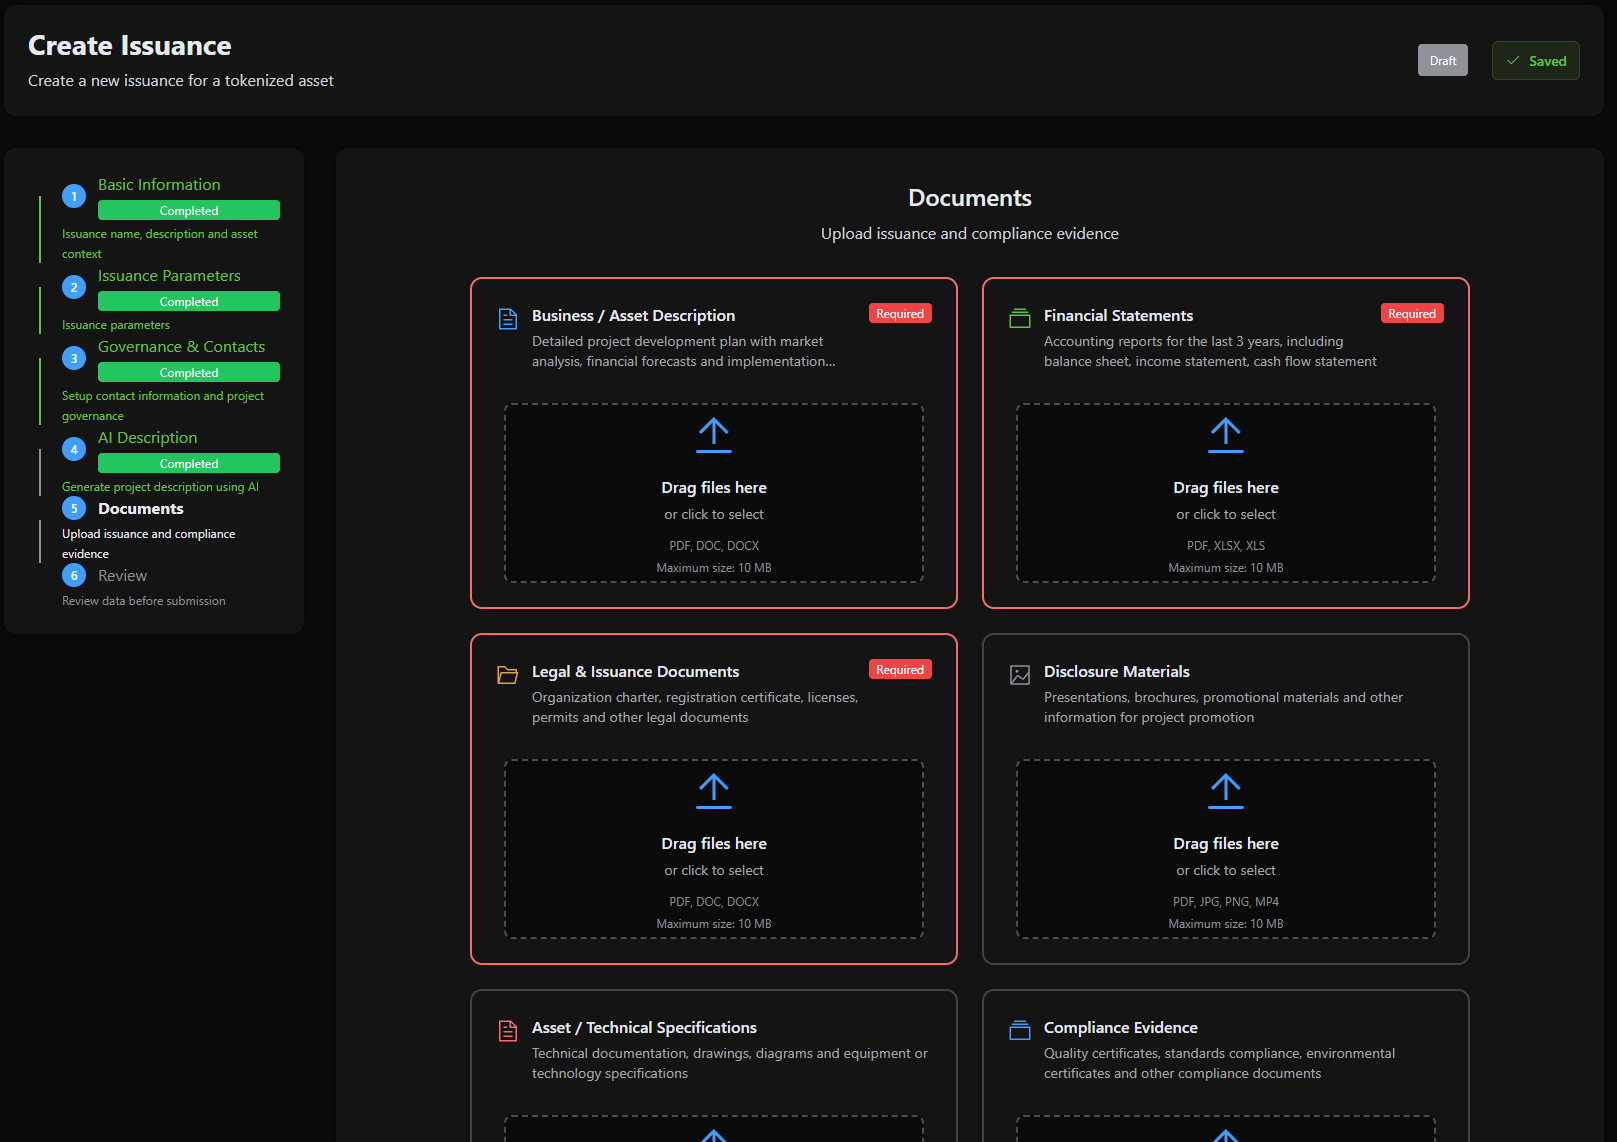The height and width of the screenshot is (1142, 1617).
Task: Click 'Upload issuance and compliance evidence' subtitle
Action: pos(970,234)
